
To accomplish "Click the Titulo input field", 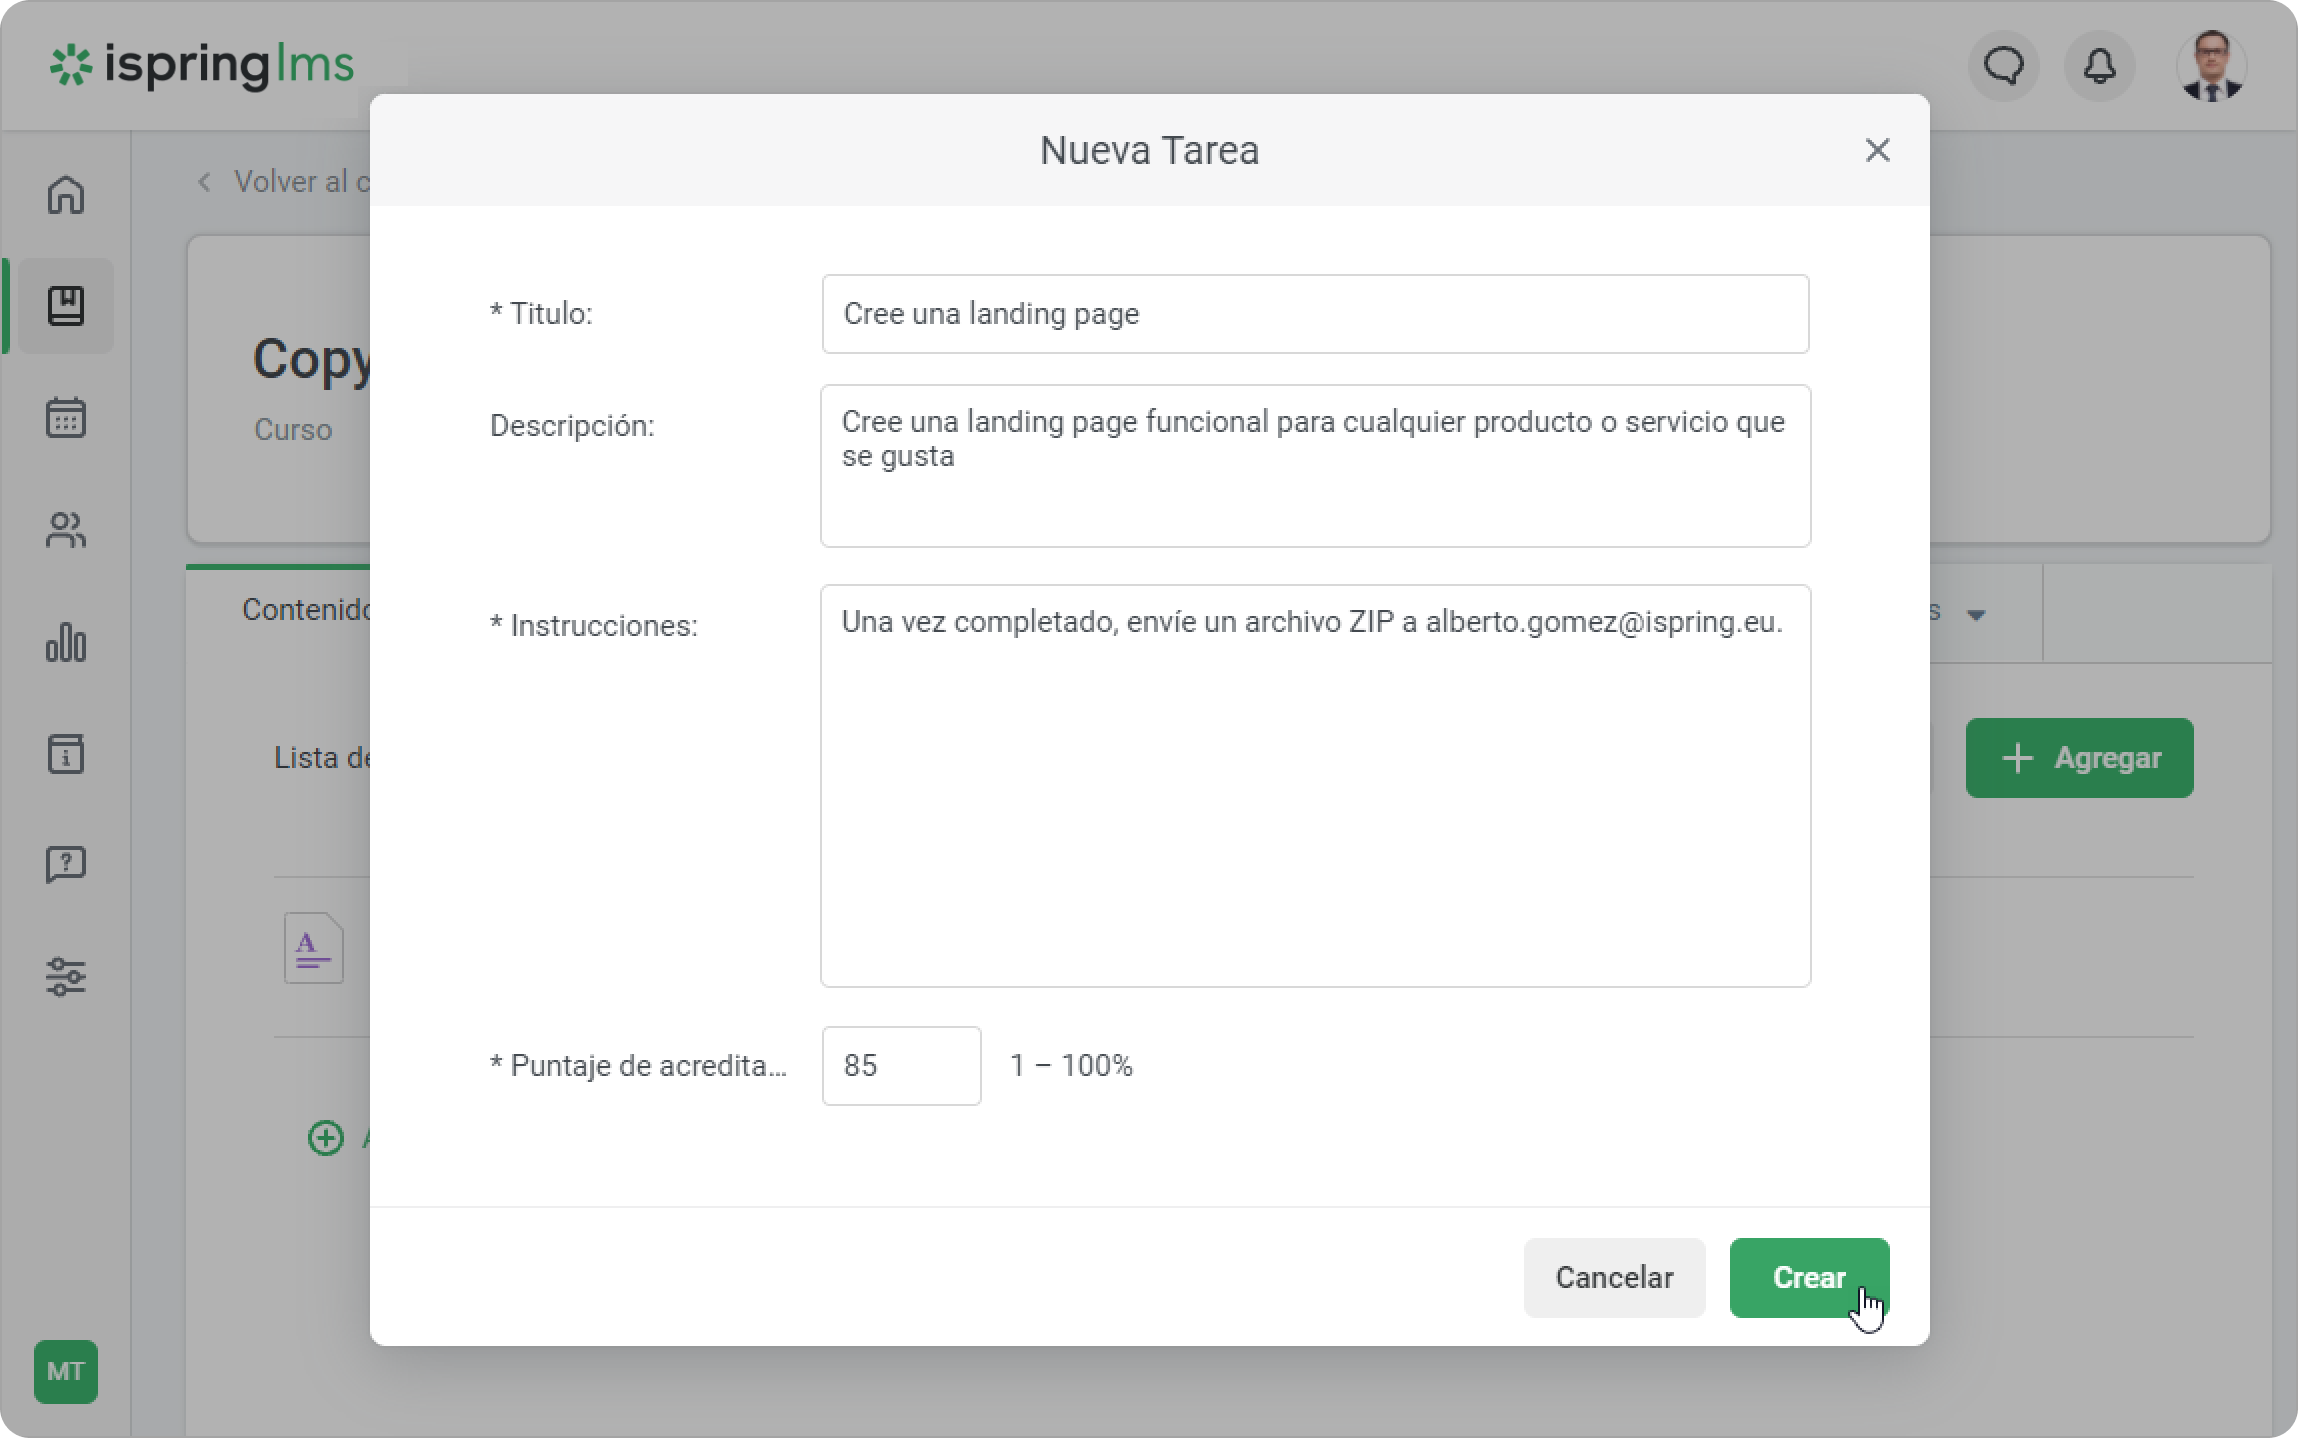I will pos(1314,314).
